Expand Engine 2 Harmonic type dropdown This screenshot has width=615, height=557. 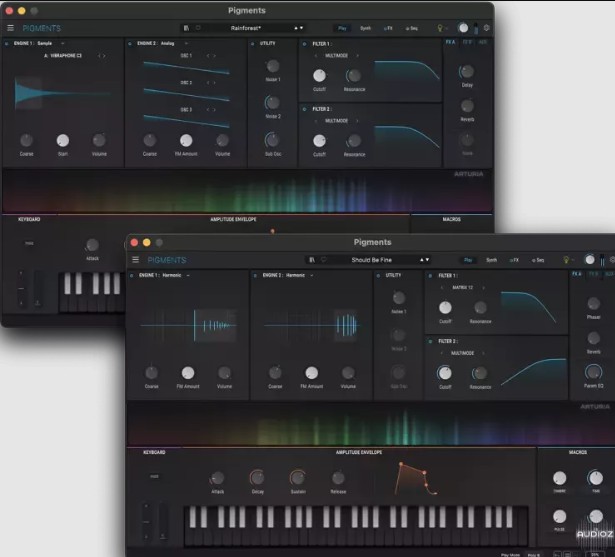pos(312,276)
